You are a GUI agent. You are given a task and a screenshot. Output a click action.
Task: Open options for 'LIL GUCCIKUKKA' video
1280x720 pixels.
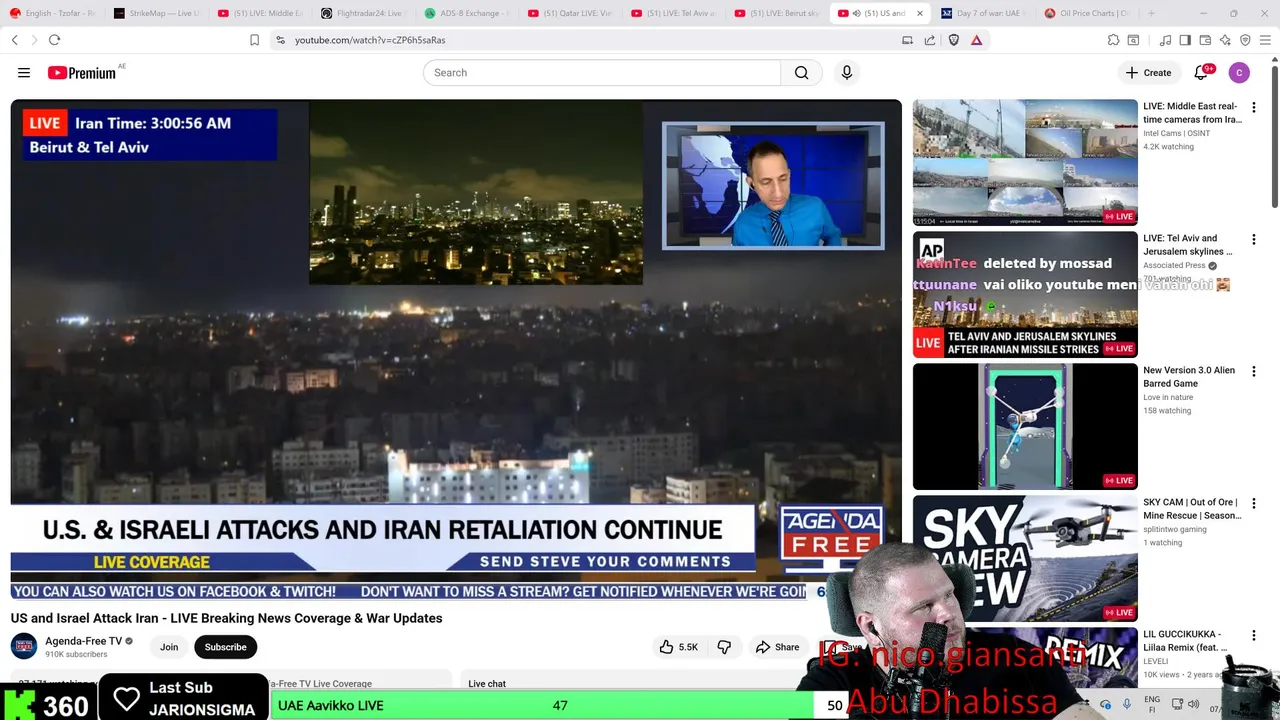(x=1253, y=635)
